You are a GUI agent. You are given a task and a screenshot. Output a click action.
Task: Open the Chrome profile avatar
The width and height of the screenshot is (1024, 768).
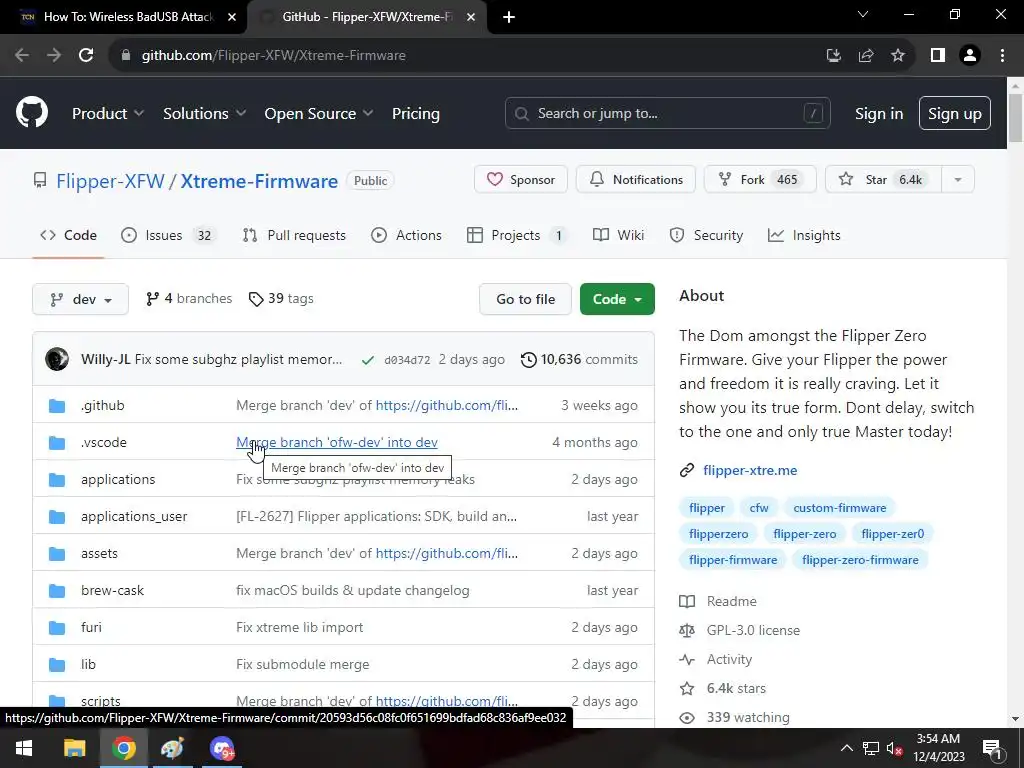tap(970, 56)
